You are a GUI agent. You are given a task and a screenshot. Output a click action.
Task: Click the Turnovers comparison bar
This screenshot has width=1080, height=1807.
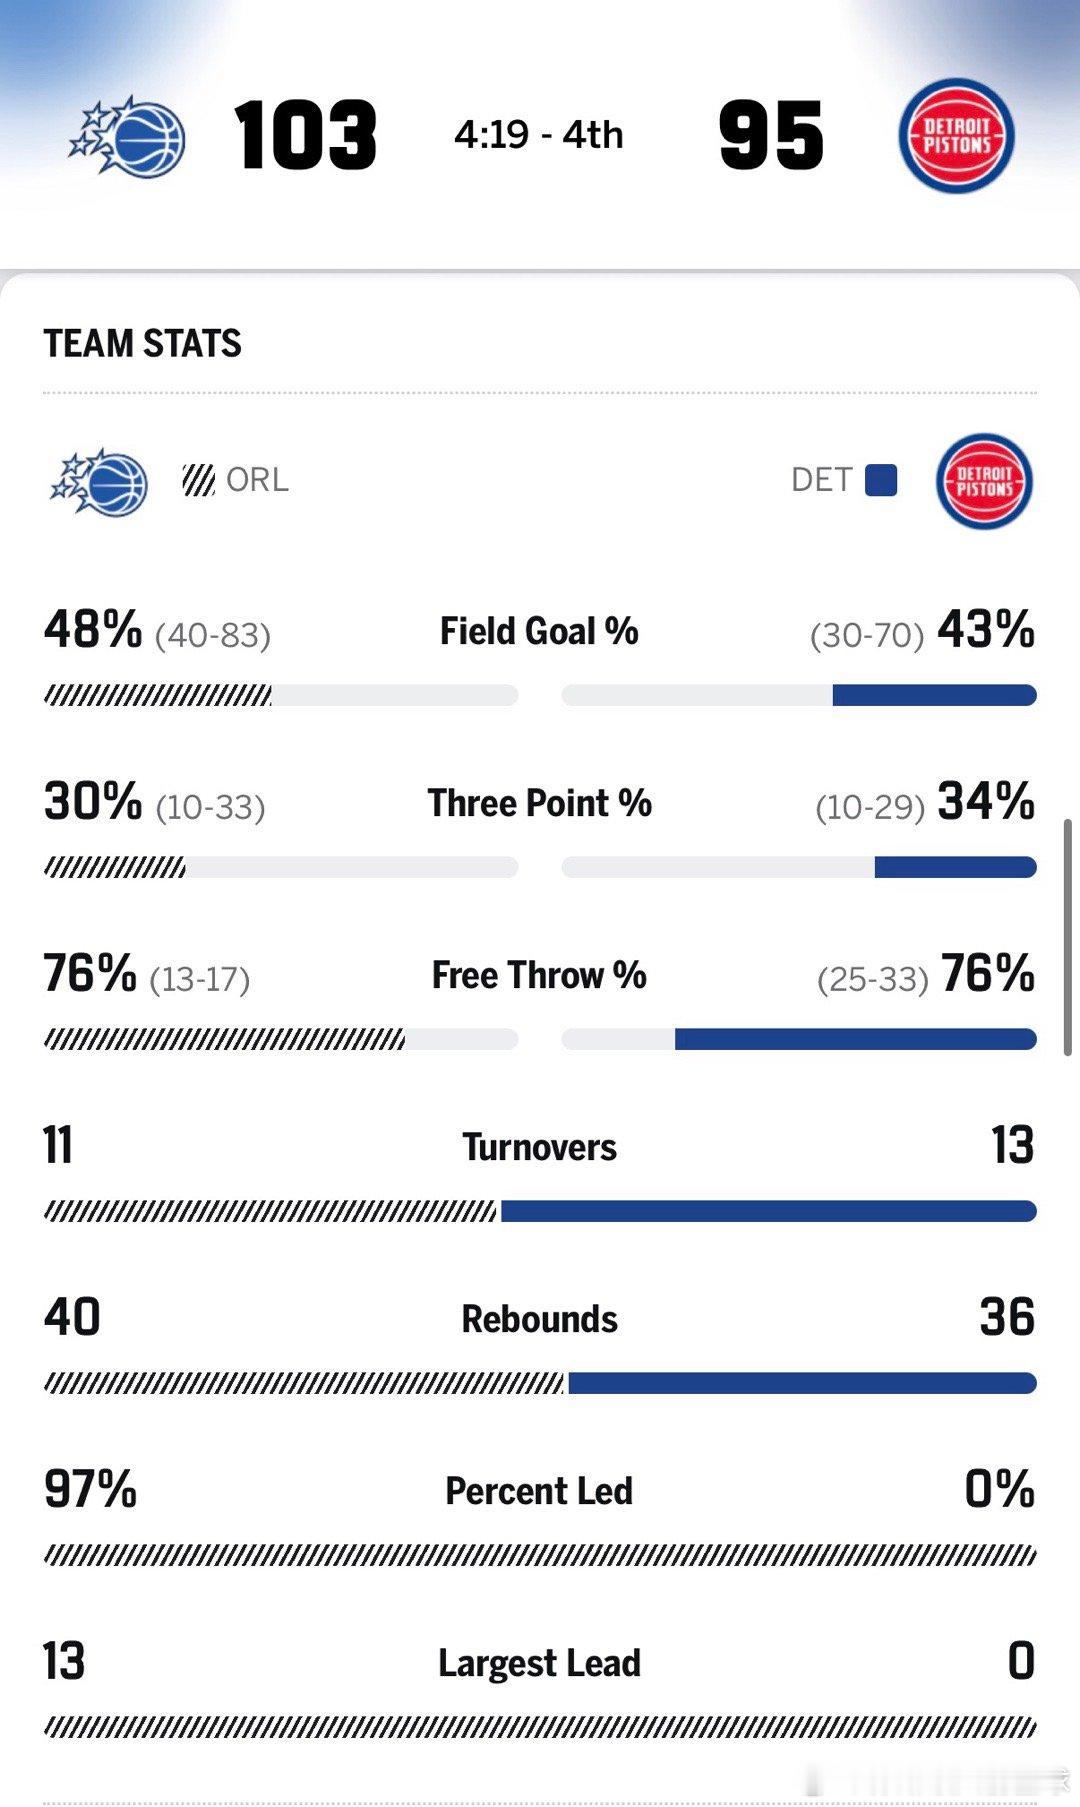coord(540,1211)
